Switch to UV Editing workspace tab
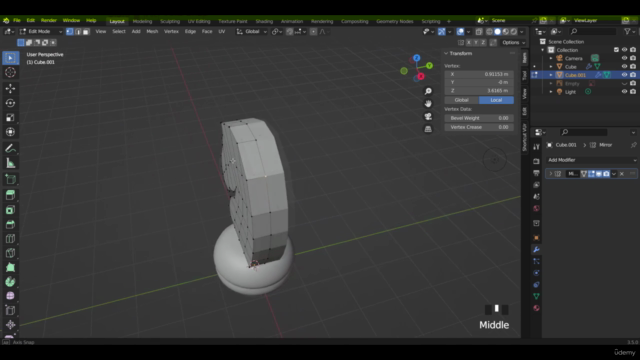 click(199, 21)
